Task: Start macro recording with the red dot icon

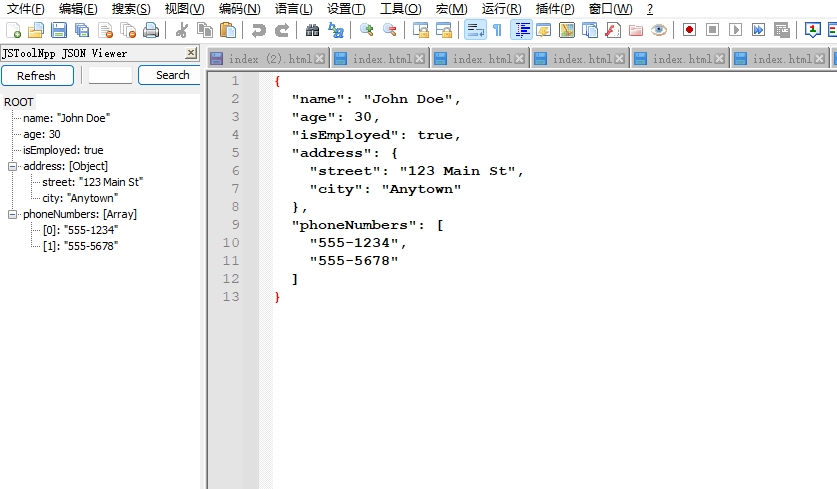Action: 689,30
